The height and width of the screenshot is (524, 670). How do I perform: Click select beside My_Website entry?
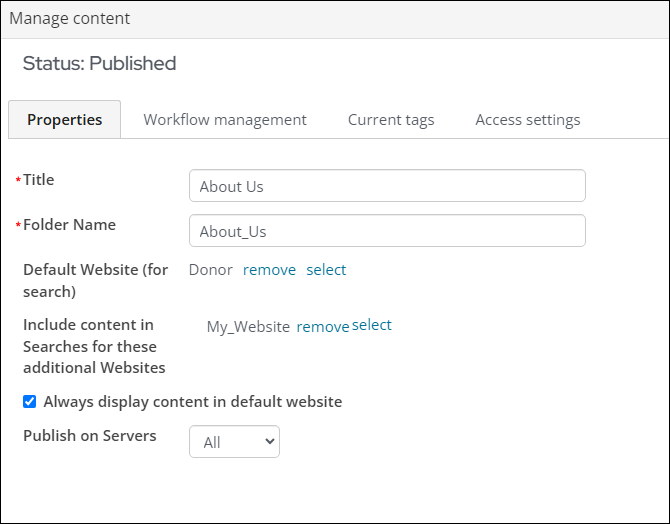point(371,325)
